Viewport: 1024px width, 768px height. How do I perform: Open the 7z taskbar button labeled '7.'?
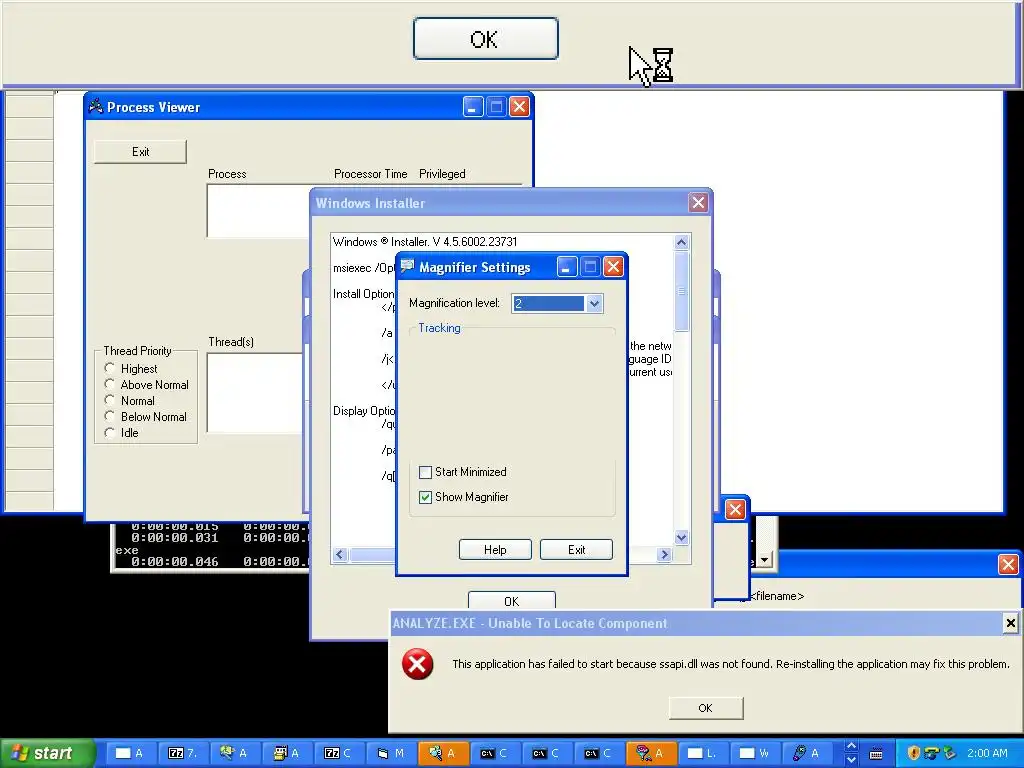pyautogui.click(x=183, y=753)
